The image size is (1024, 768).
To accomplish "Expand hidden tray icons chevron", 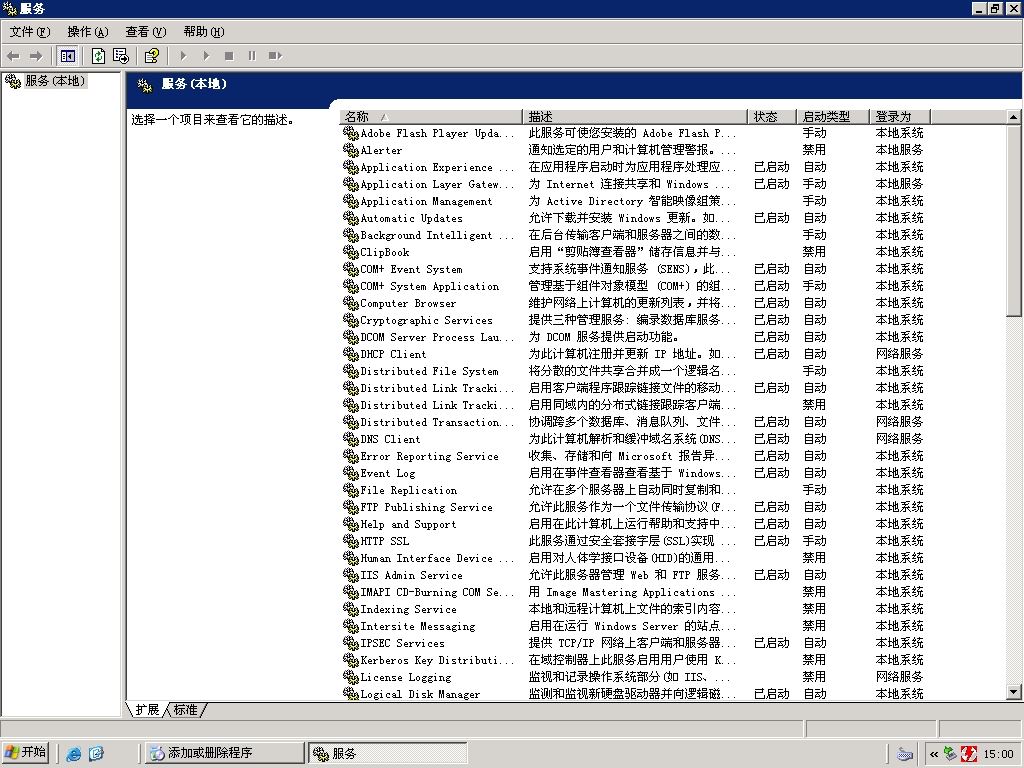I will pos(934,754).
